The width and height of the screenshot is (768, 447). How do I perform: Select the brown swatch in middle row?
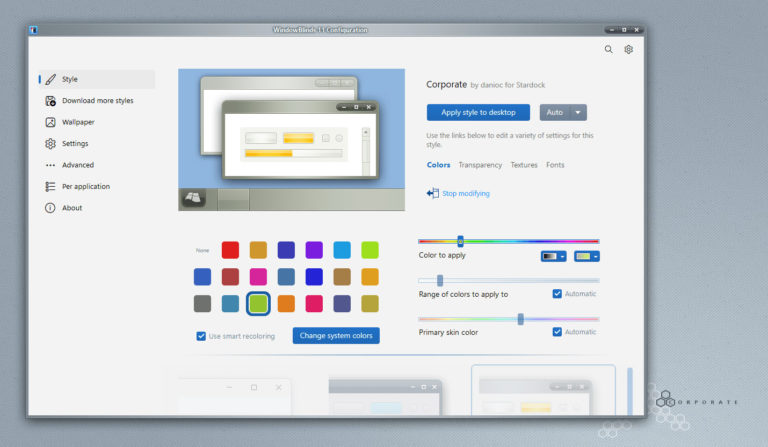tap(342, 277)
